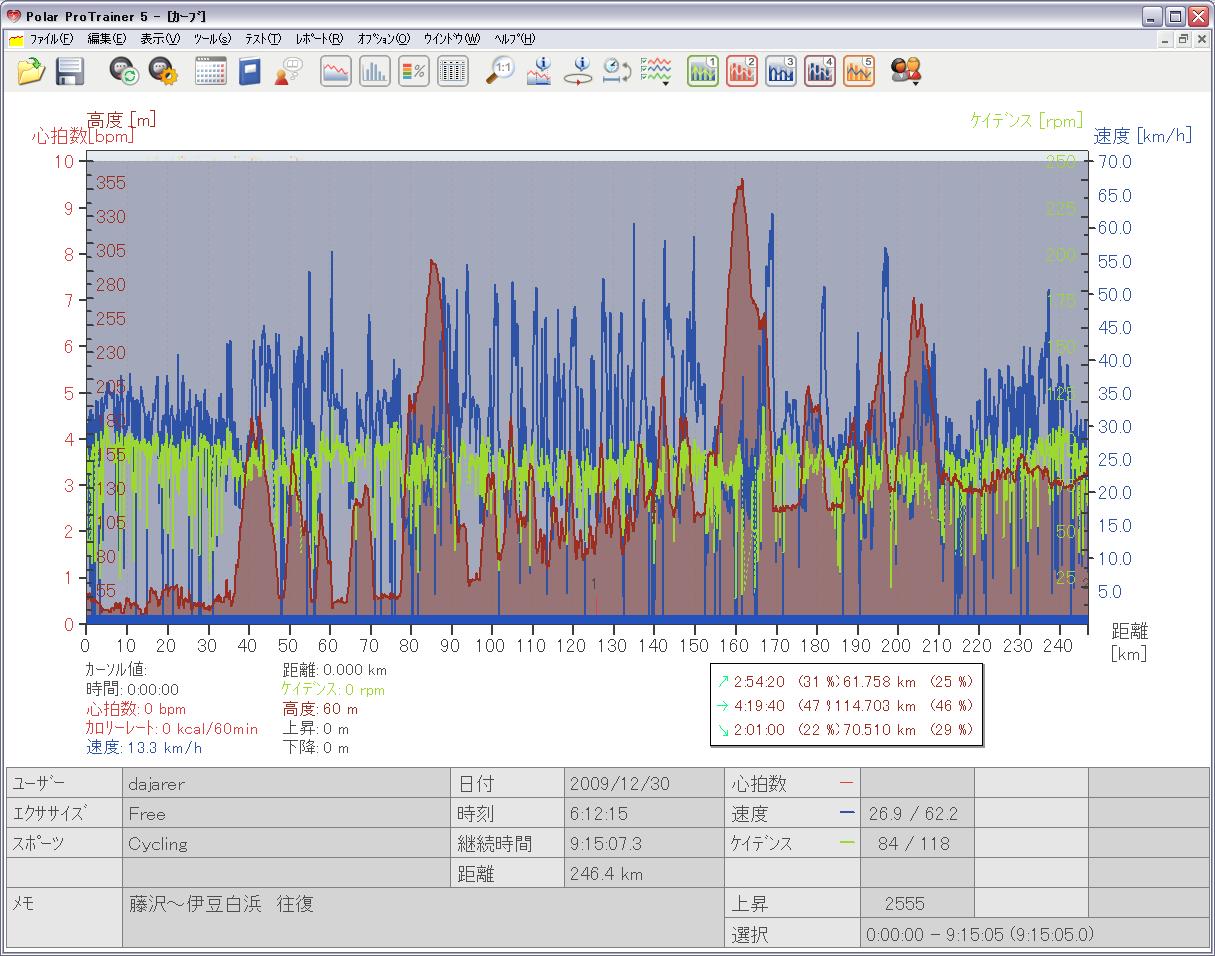The image size is (1215, 956).
Task: Click the descent 2:01:00 summary row
Action: tap(844, 729)
